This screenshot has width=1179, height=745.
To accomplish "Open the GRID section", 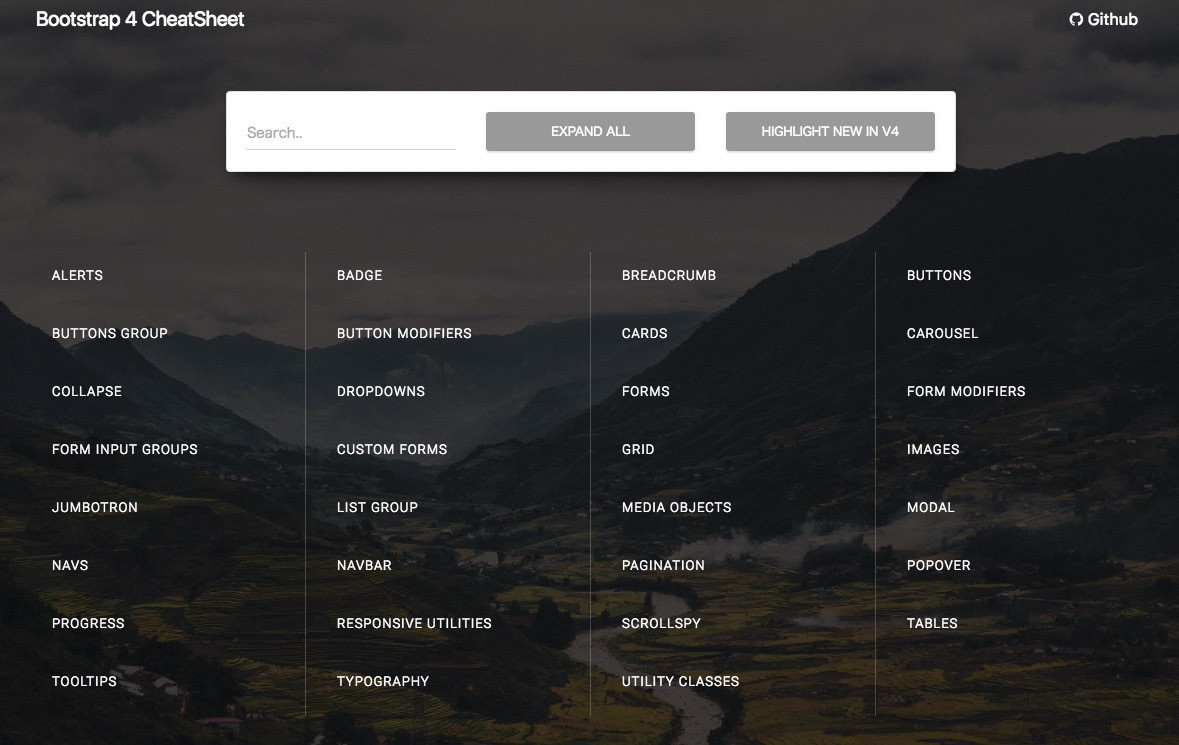I will point(638,449).
